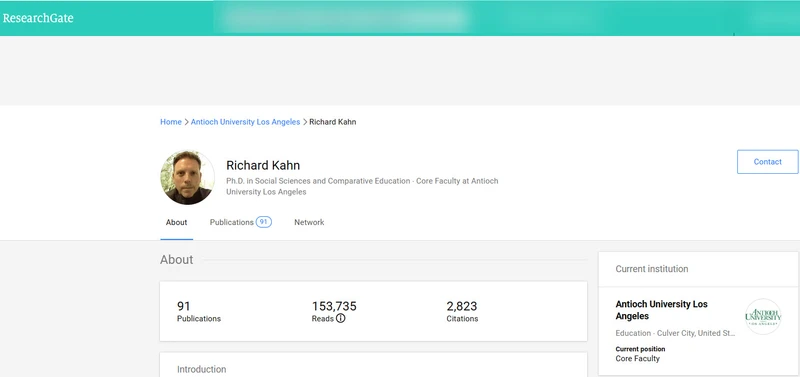Screen dimensions: 800x377
Task: Click the Richard Kahn breadcrumb text
Action: pyautogui.click(x=333, y=122)
